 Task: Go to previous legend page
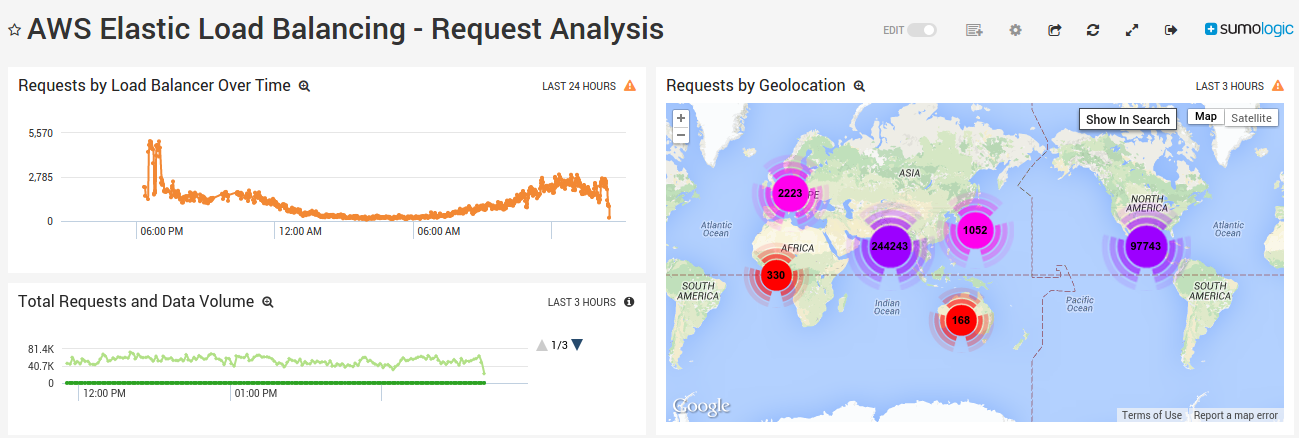click(542, 345)
